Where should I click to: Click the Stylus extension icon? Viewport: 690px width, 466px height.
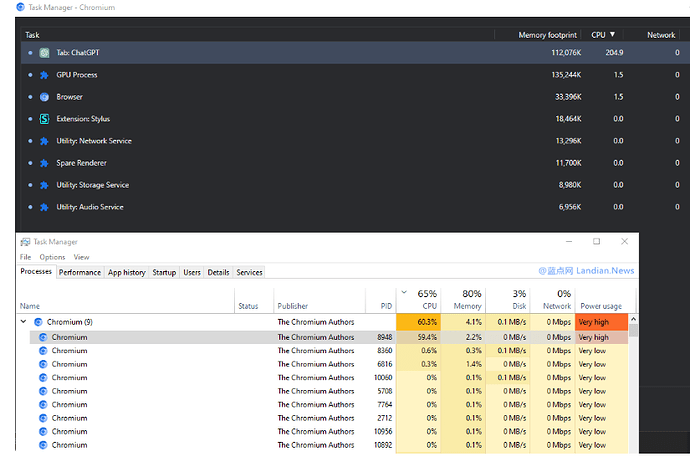click(x=44, y=119)
